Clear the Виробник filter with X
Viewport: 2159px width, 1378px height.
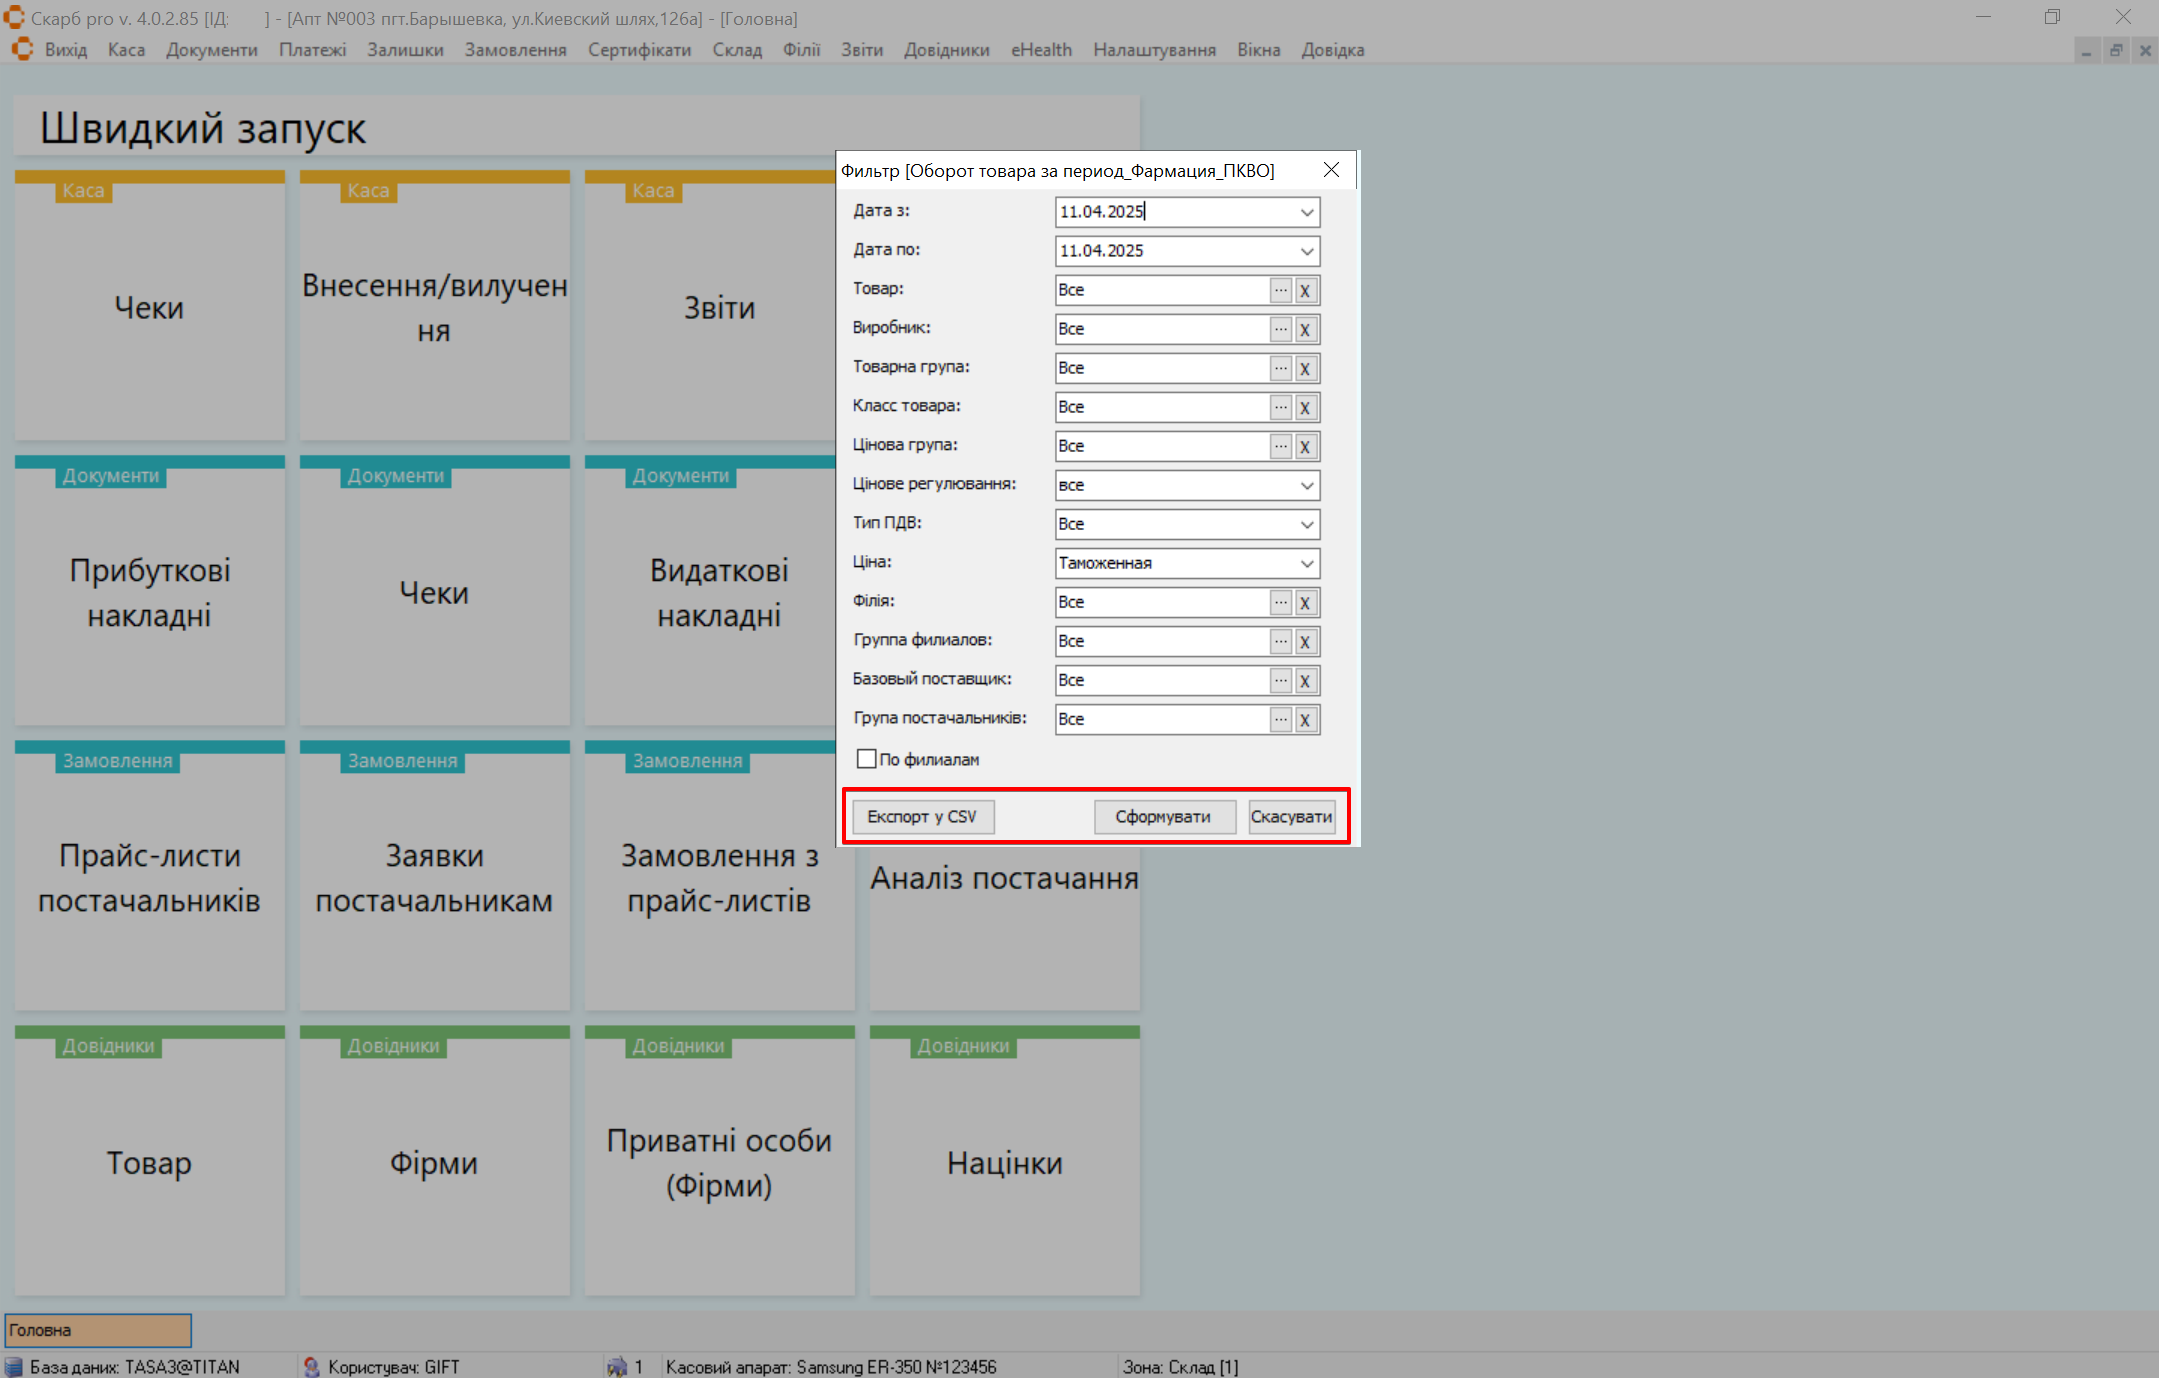[1305, 329]
